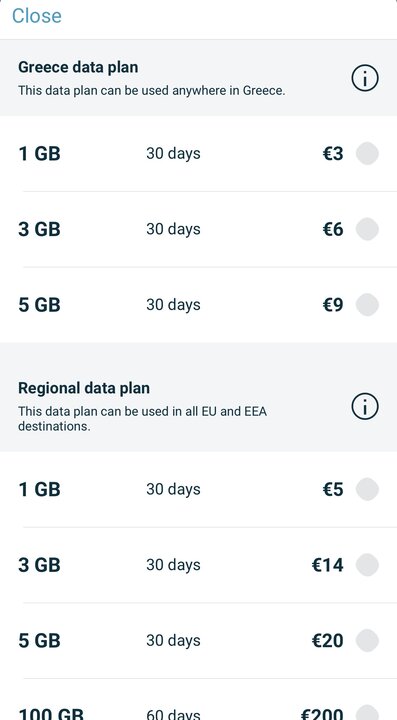Open info for Greece data plan

click(x=365, y=78)
